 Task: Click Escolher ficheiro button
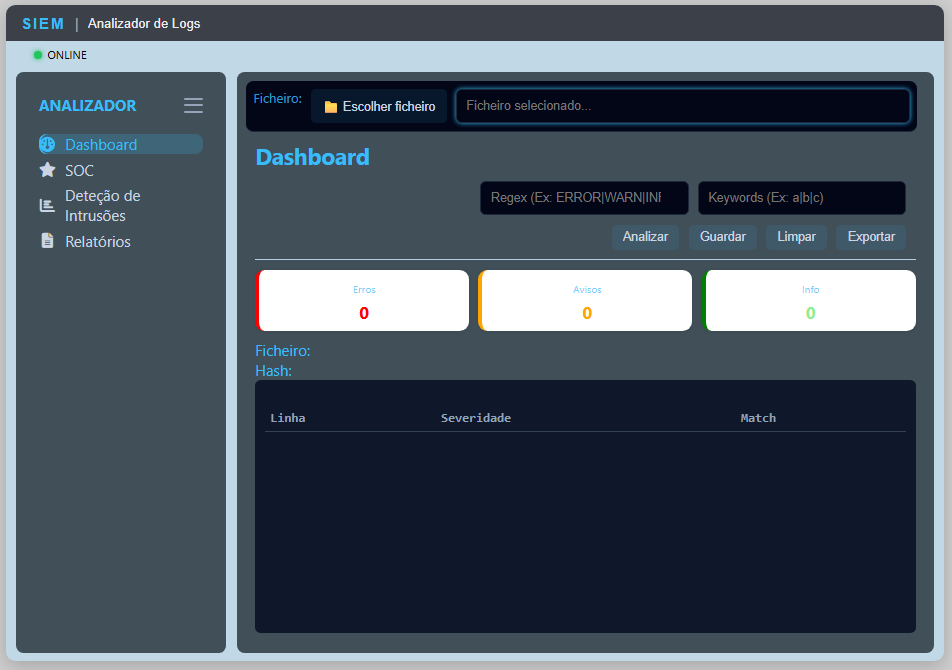point(379,106)
